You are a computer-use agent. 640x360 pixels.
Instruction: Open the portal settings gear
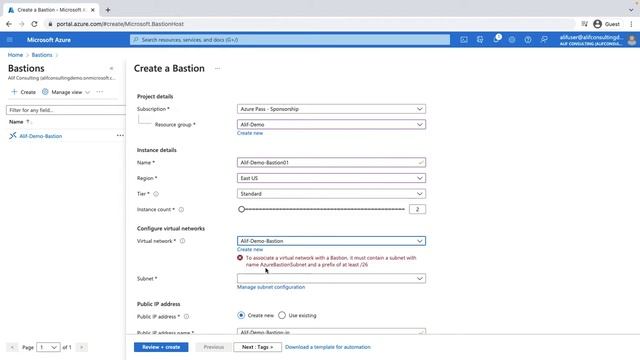tap(512, 40)
